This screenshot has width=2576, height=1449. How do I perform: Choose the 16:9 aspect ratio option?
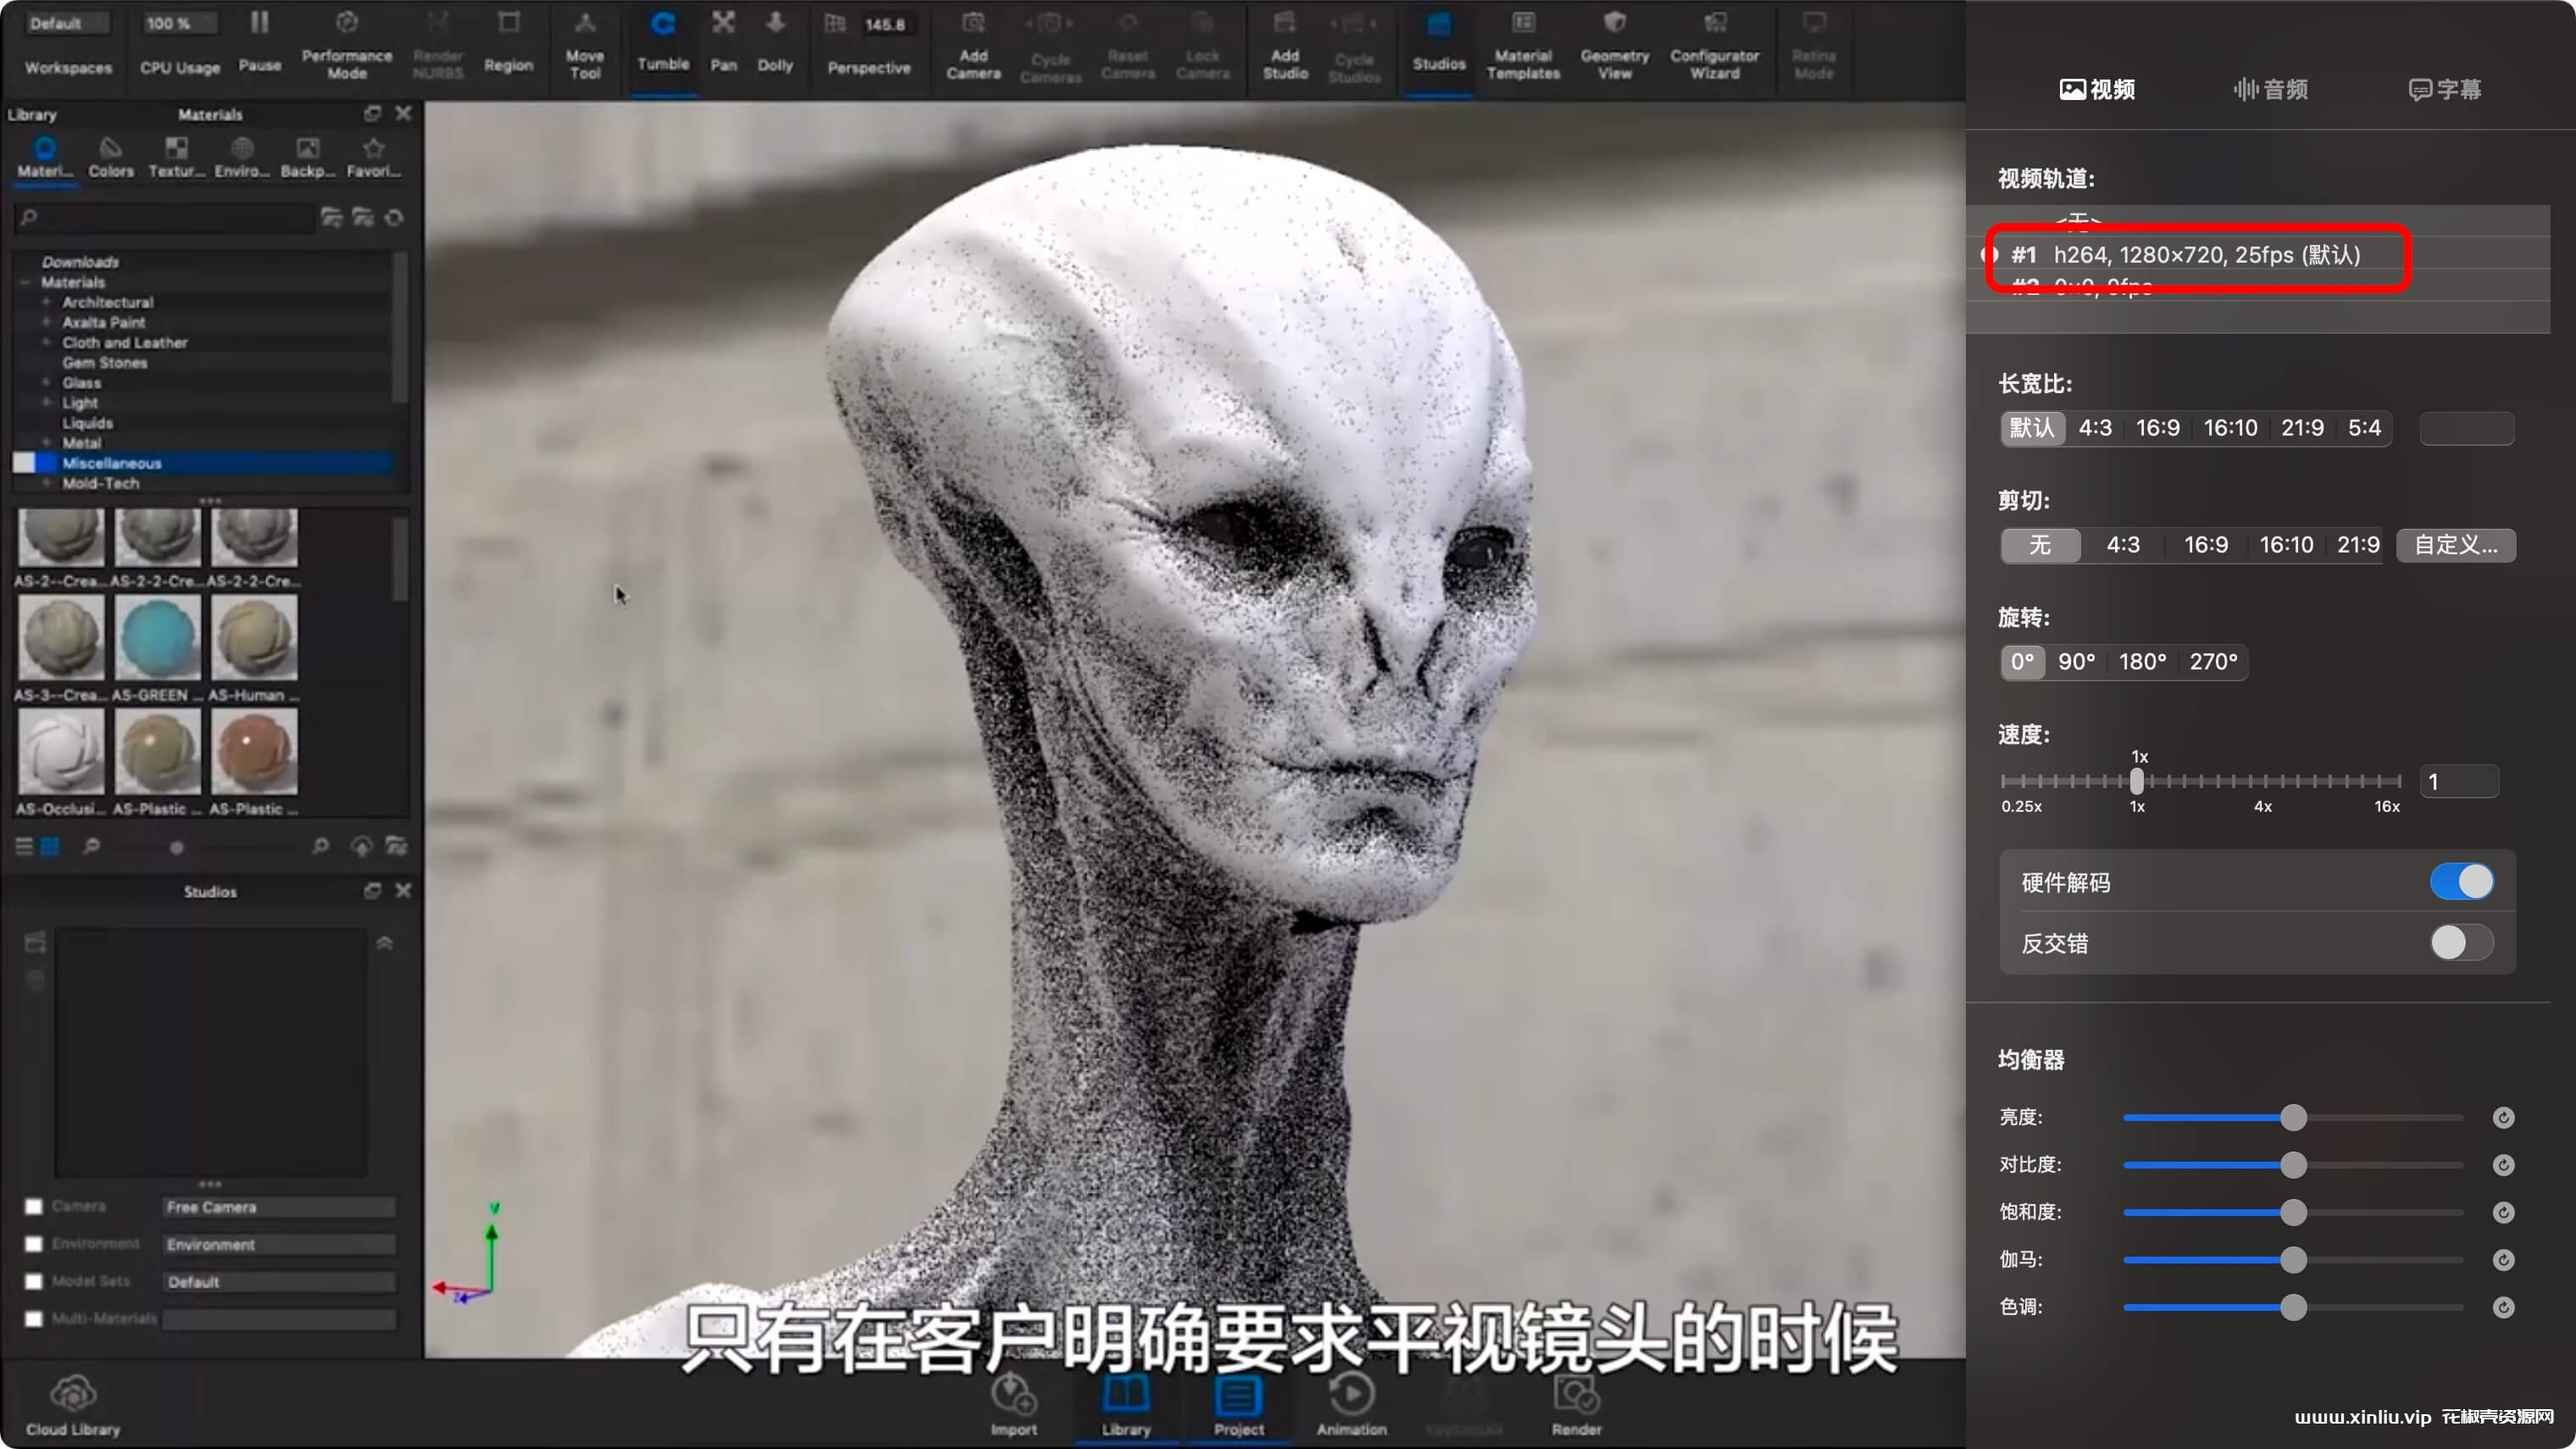click(x=2157, y=428)
